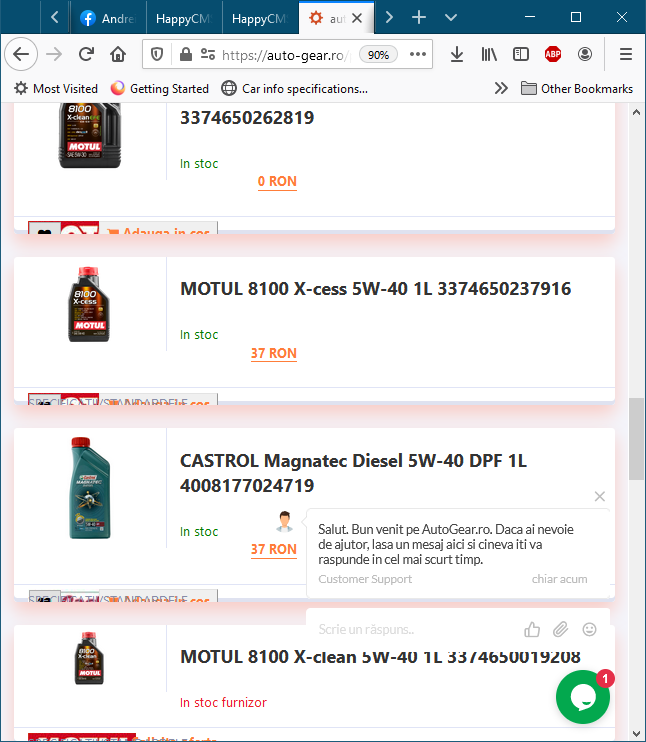Click small MOTUL X-clean 1L bottle image
The width and height of the screenshot is (646, 742).
89,658
